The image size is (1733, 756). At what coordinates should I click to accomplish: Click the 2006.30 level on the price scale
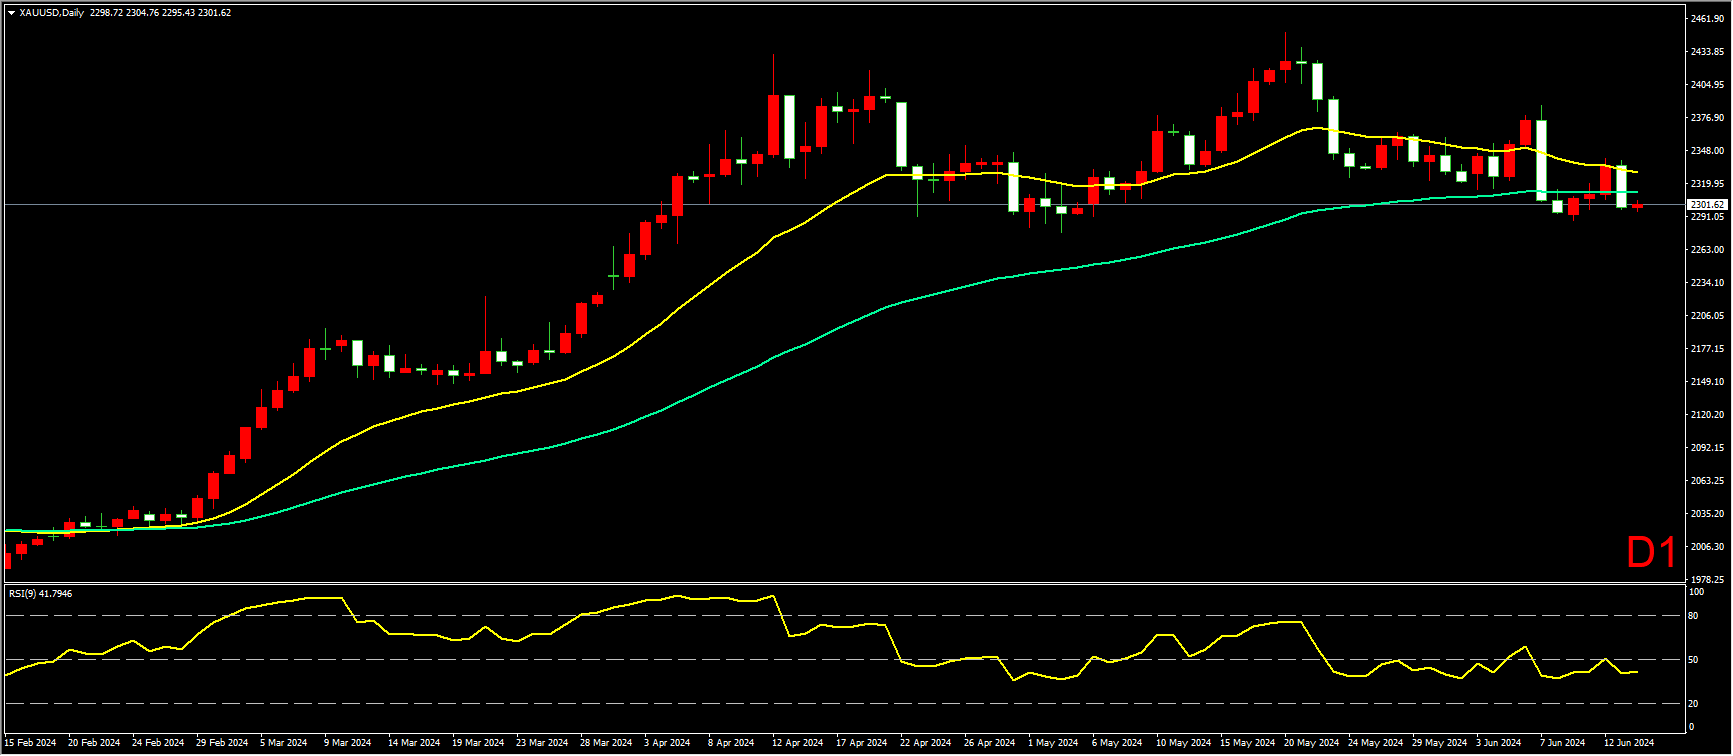click(x=1707, y=547)
